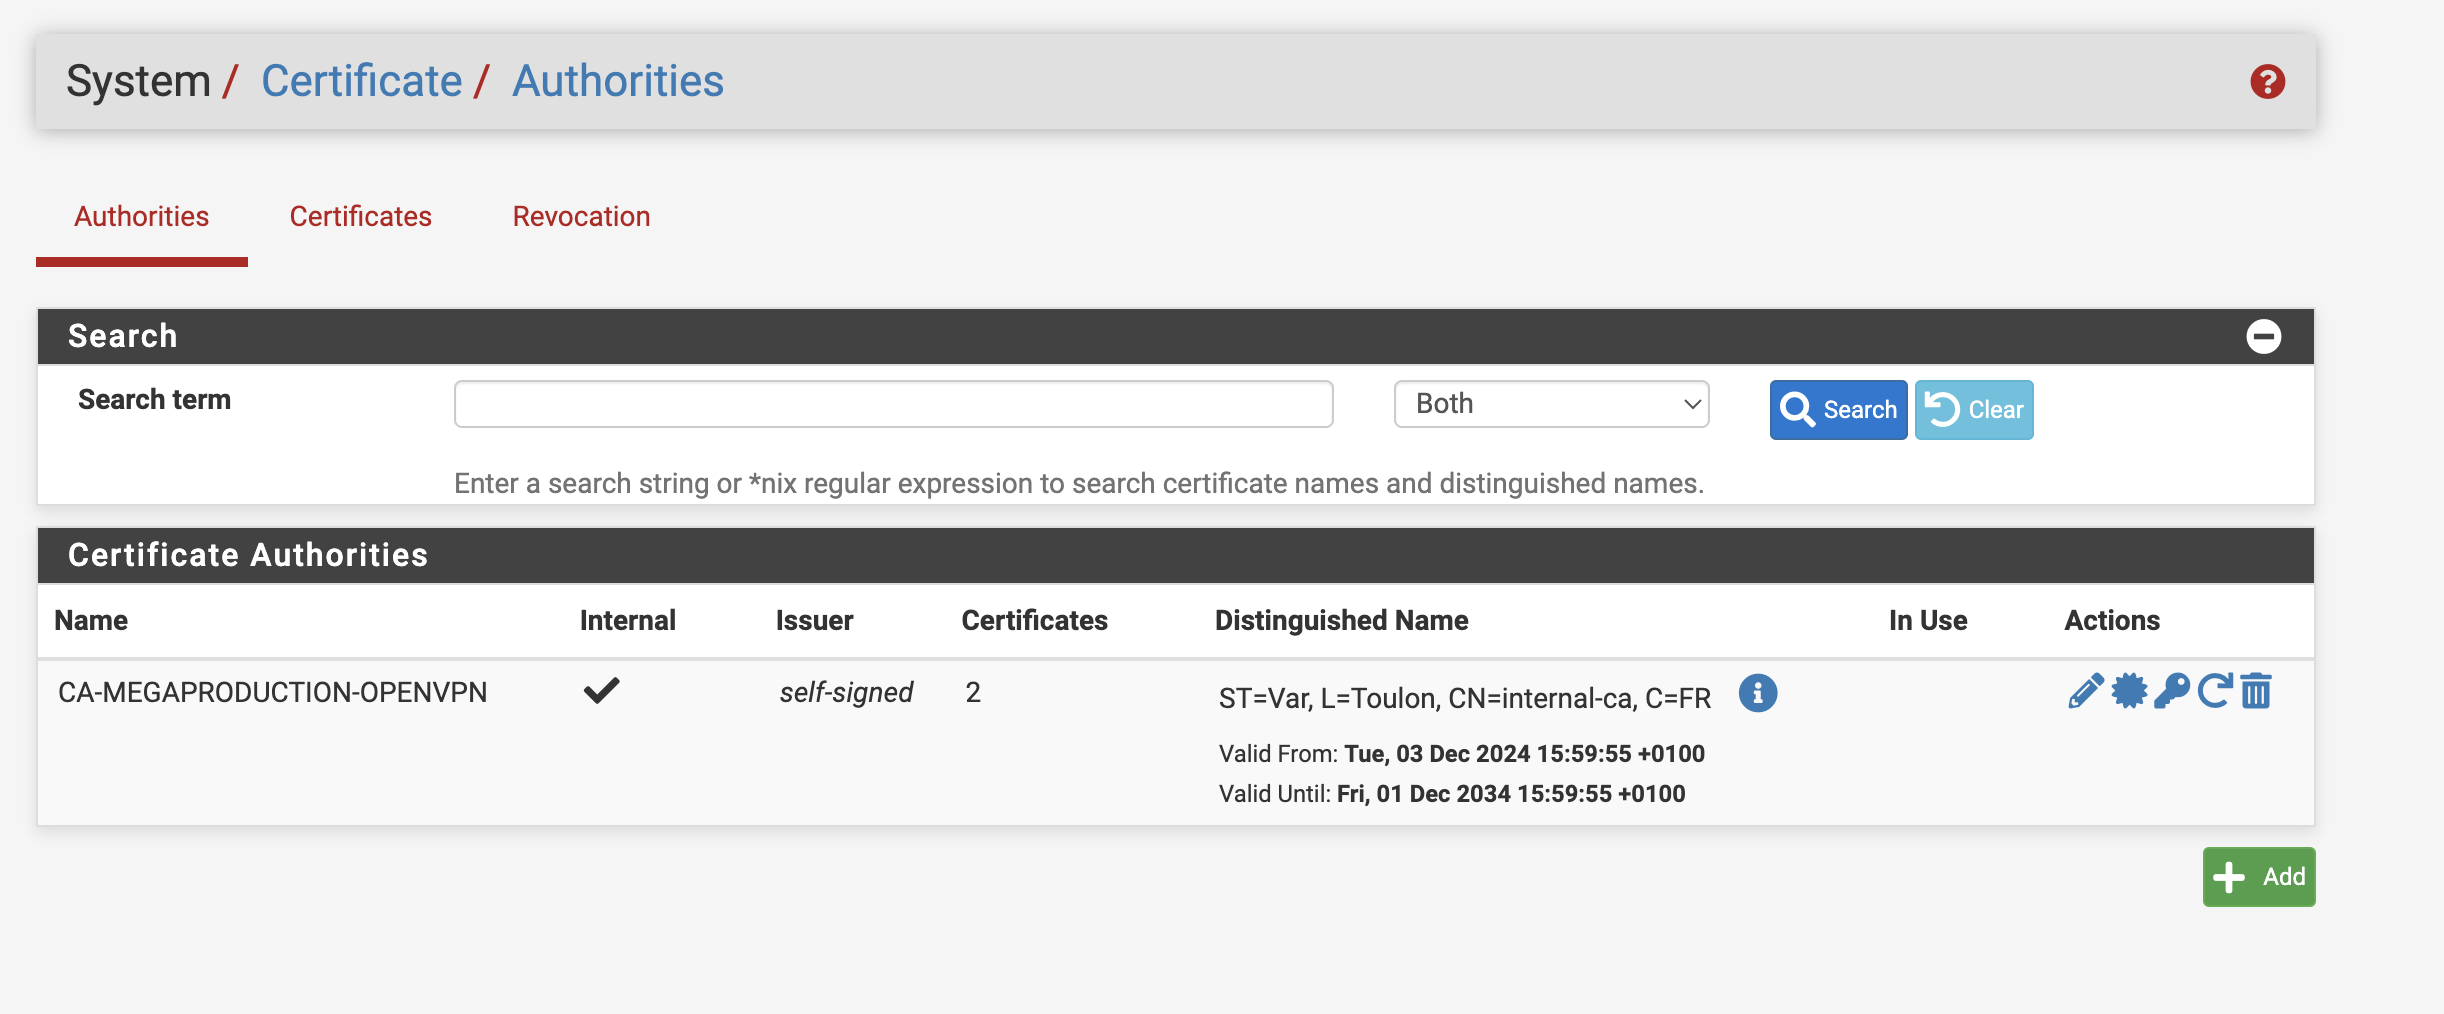Screen dimensions: 2444x1014
Task: Renew the CA with the circular arrow icon
Action: coord(2214,691)
